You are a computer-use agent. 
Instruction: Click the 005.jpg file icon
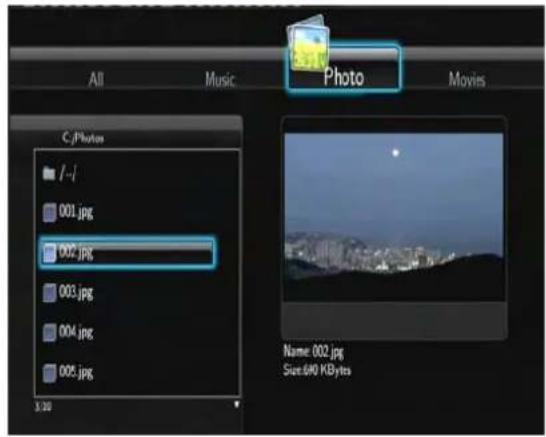pyautogui.click(x=49, y=373)
